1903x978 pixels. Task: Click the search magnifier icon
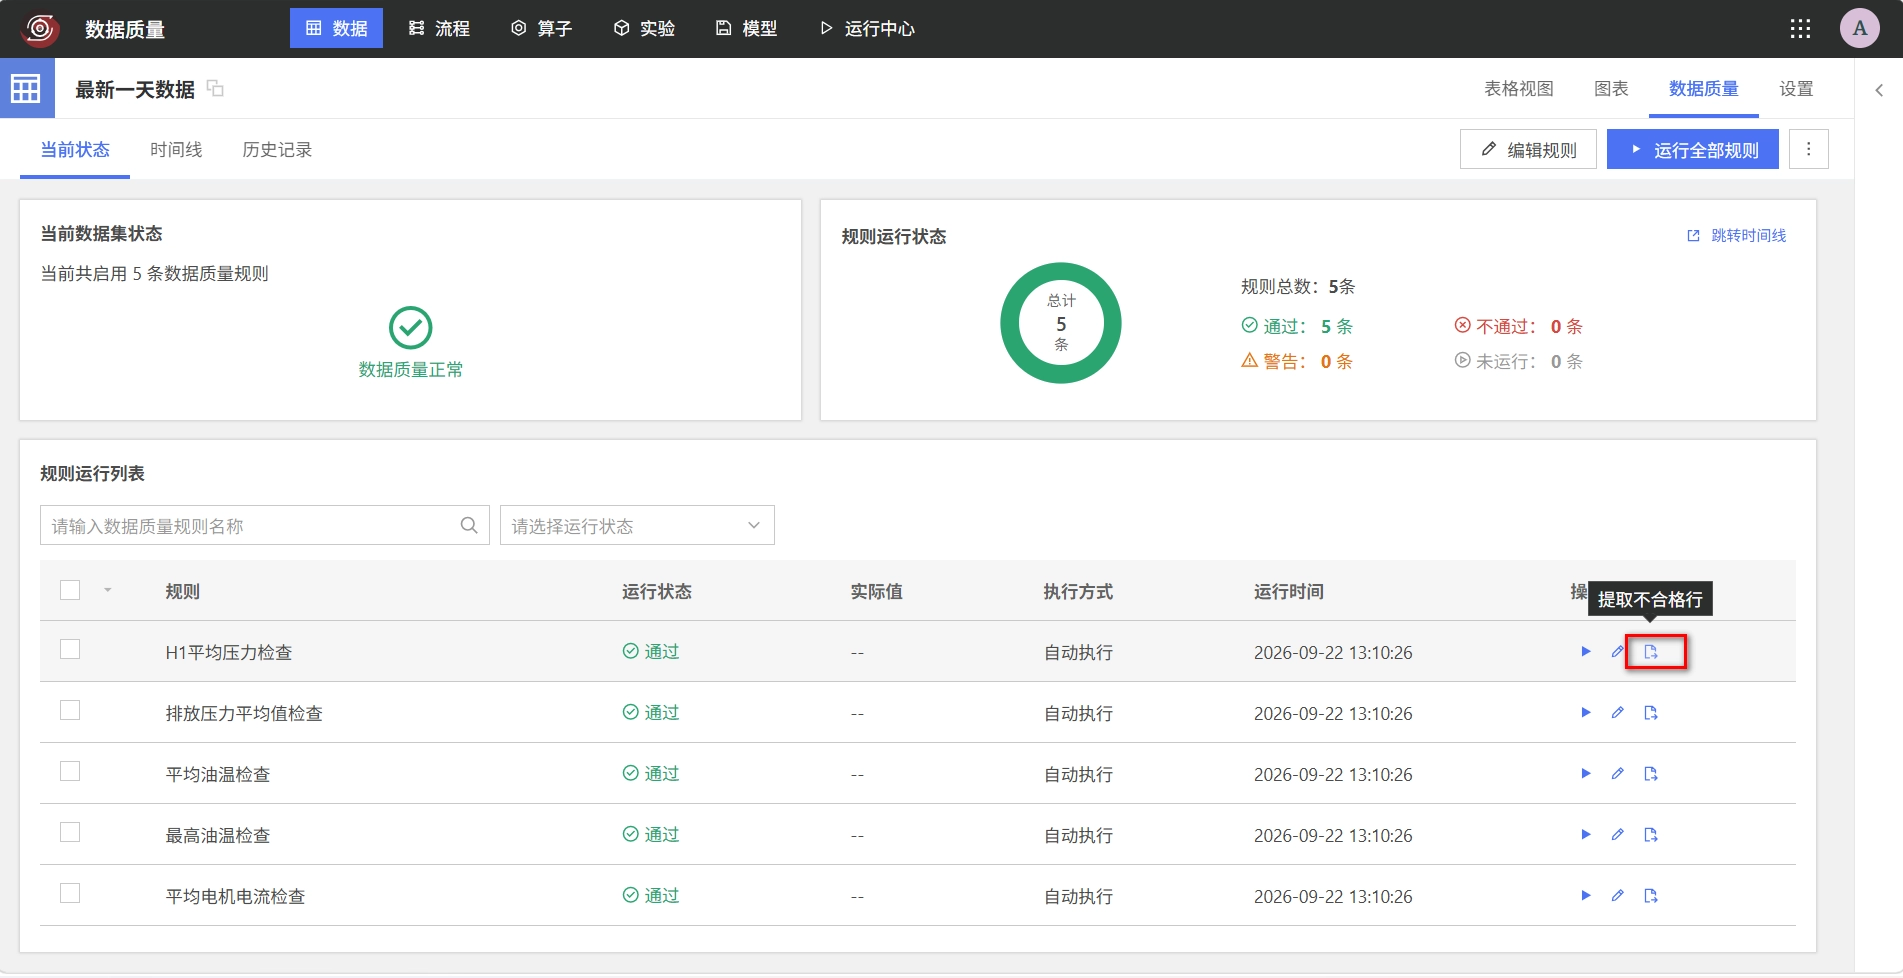(469, 525)
